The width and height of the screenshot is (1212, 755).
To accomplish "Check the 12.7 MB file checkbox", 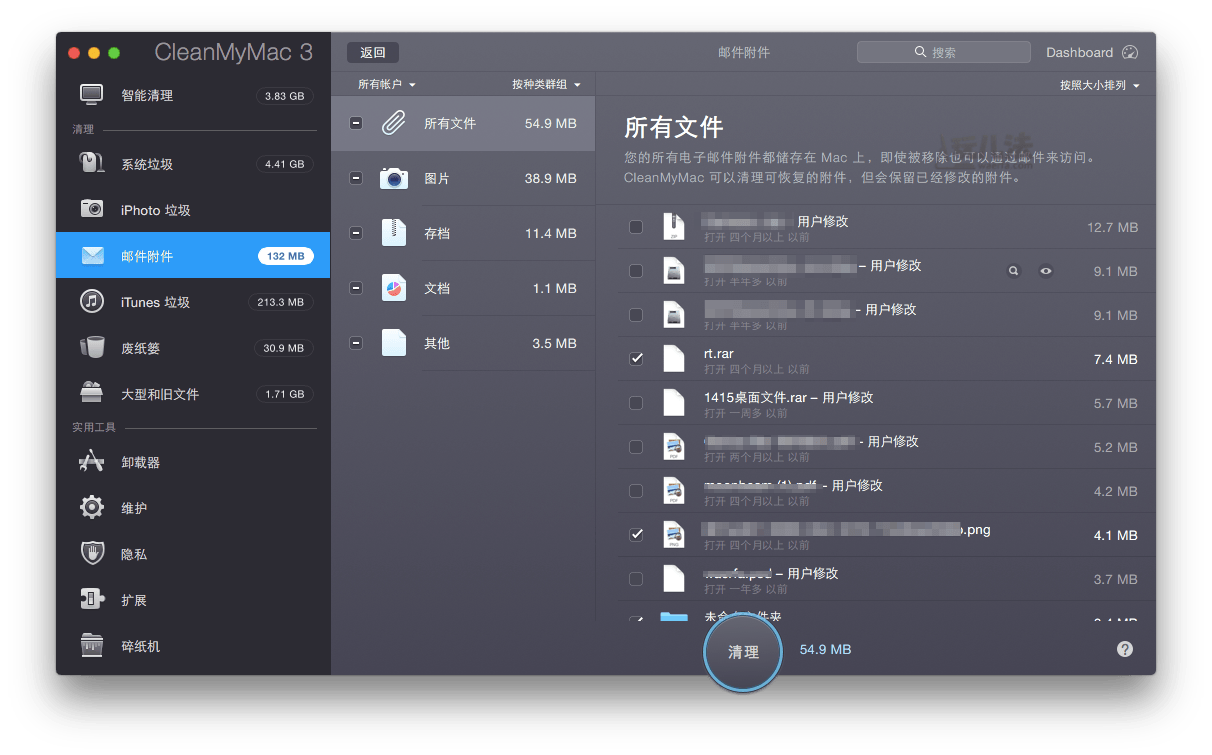I will click(636, 227).
